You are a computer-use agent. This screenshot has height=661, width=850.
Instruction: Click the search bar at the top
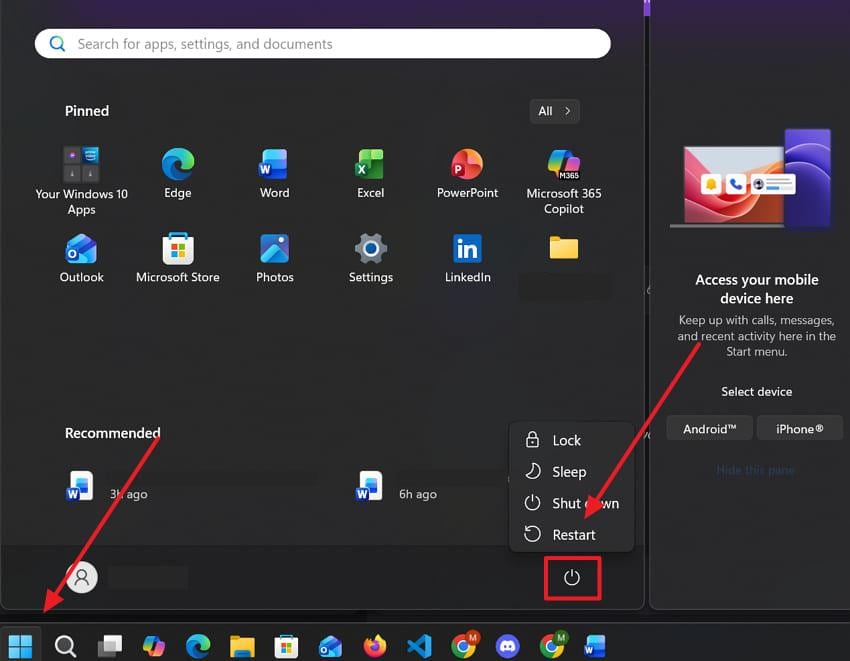[x=322, y=43]
